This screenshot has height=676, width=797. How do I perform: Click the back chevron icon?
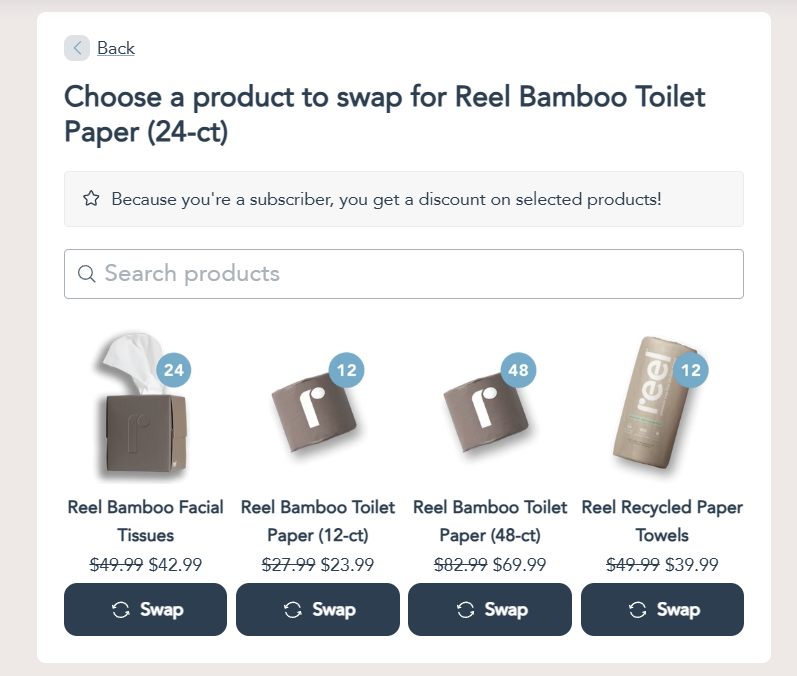(77, 48)
